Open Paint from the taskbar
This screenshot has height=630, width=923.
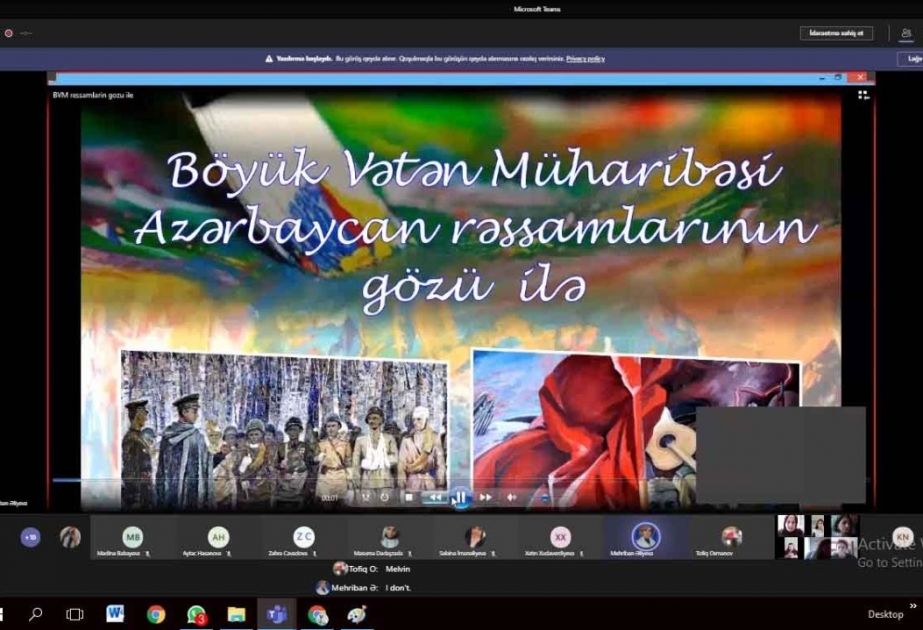(x=356, y=615)
